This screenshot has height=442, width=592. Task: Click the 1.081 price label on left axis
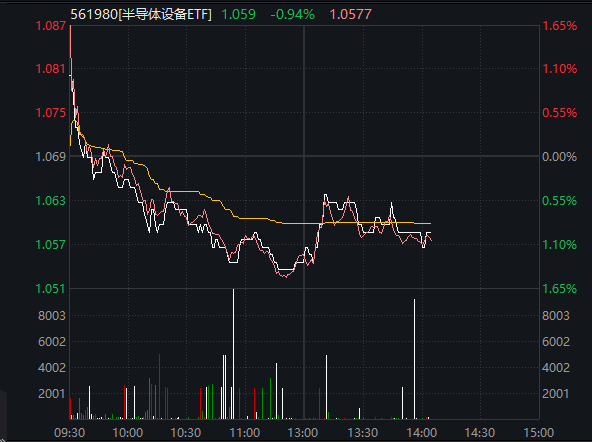pos(51,69)
